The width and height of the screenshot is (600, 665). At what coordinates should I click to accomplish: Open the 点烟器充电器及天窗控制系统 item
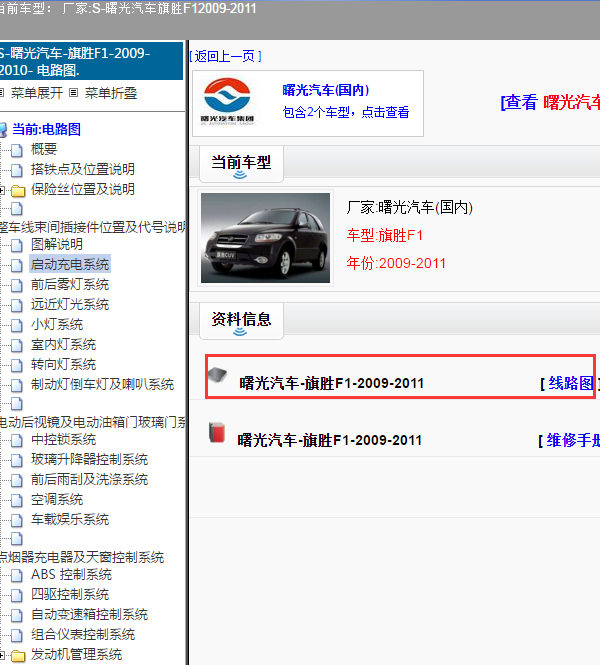pos(82,557)
